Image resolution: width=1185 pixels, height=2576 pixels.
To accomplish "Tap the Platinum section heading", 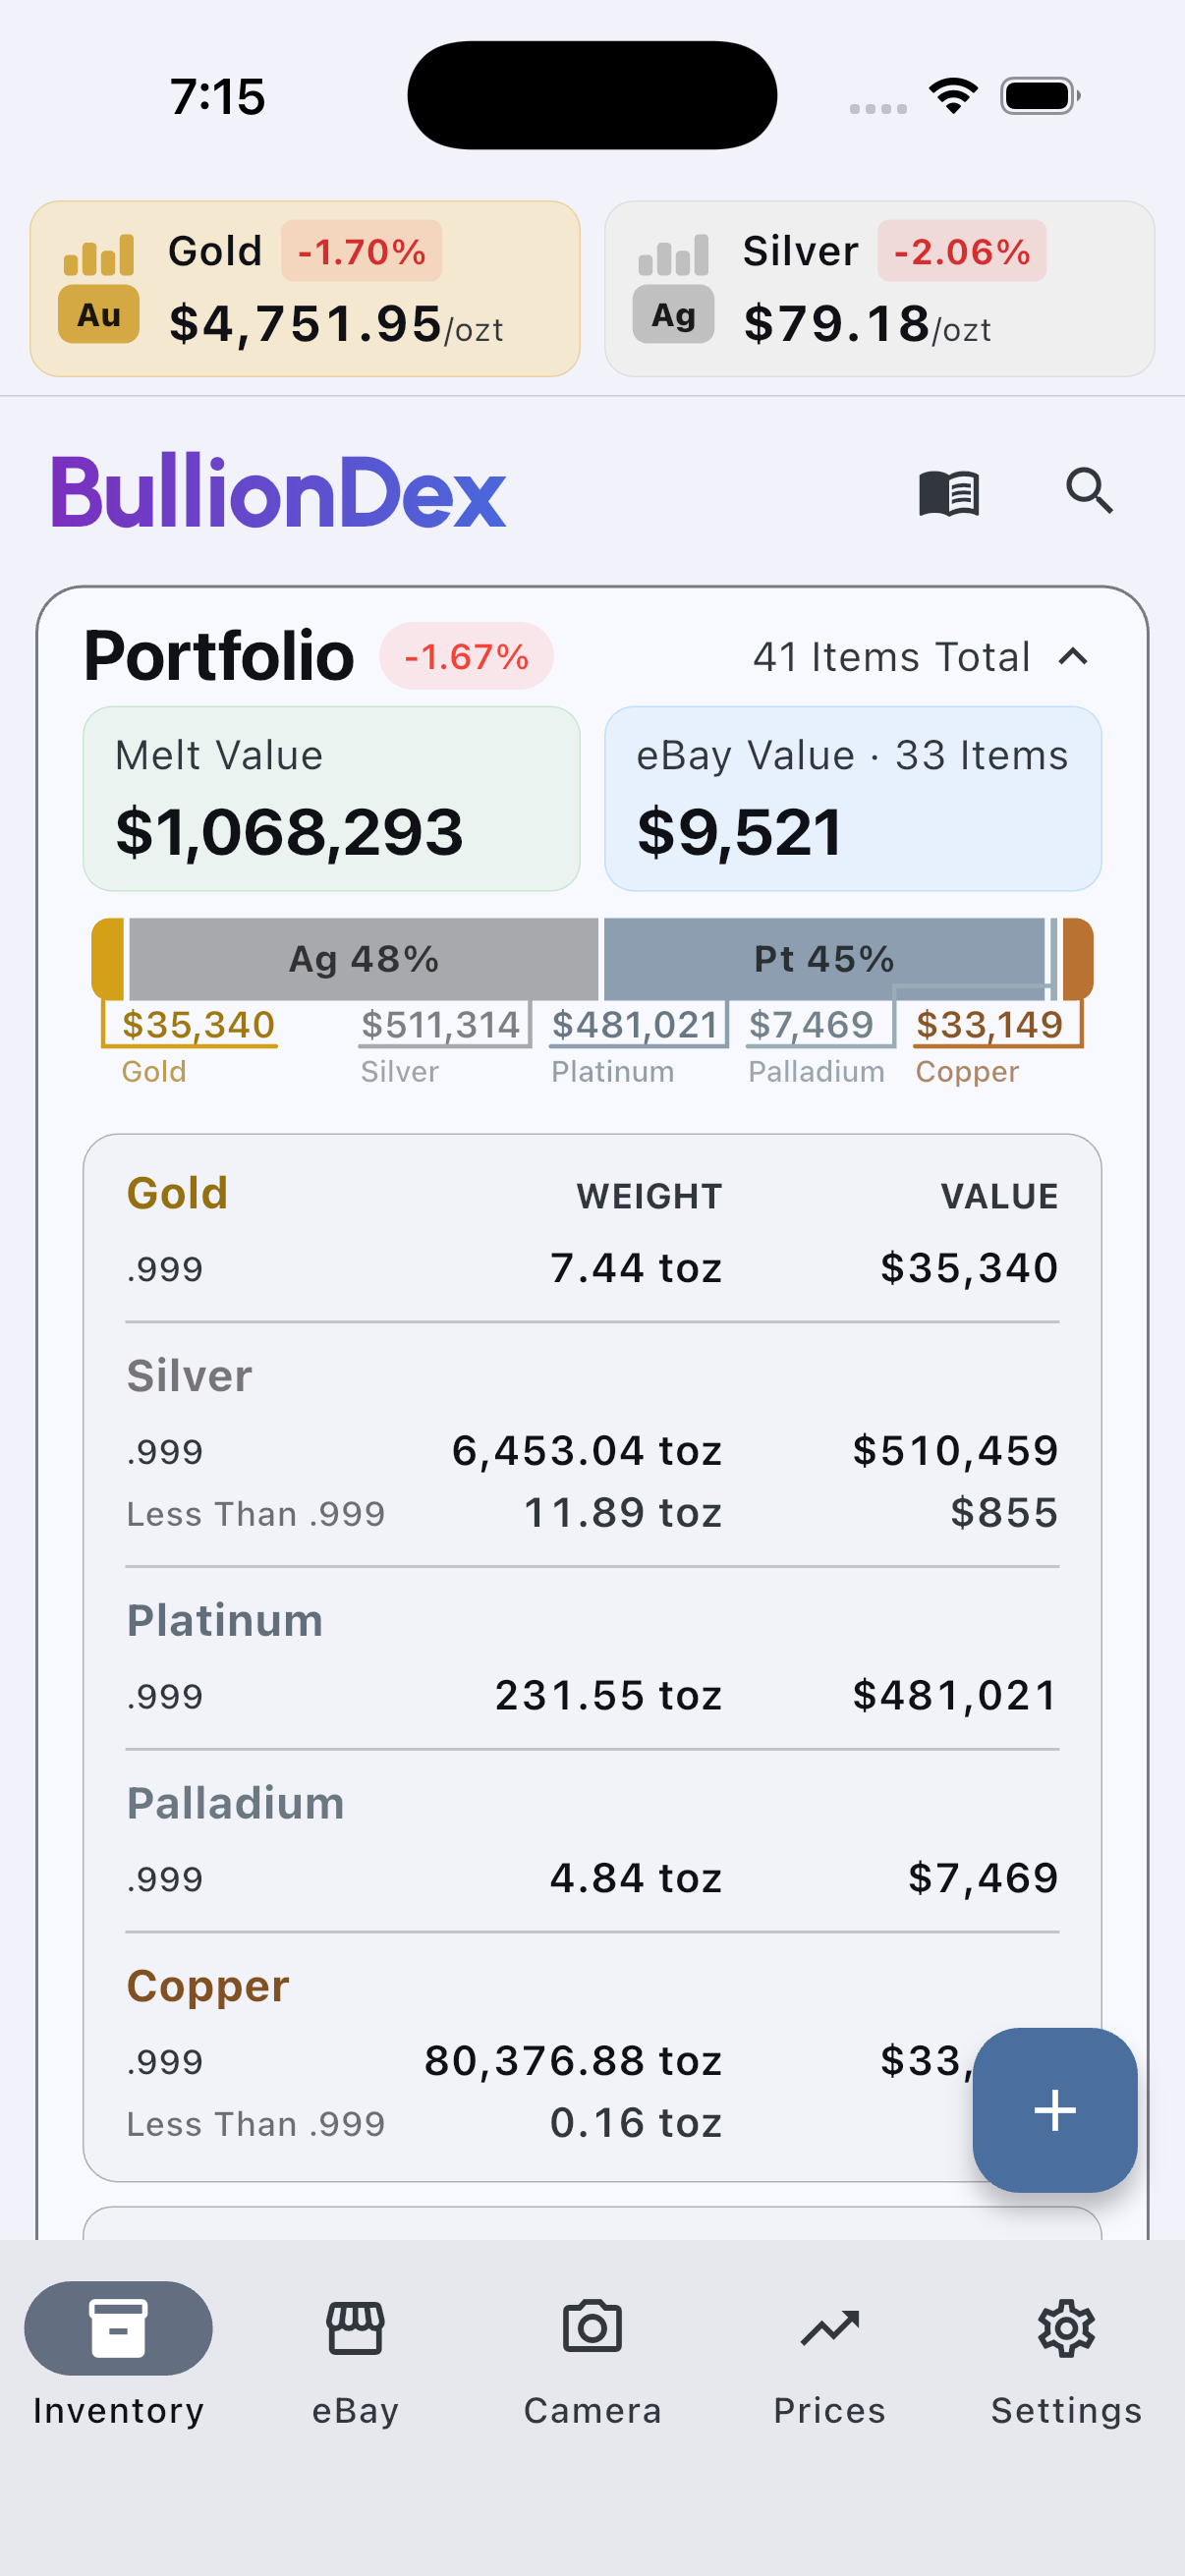I will [225, 1620].
